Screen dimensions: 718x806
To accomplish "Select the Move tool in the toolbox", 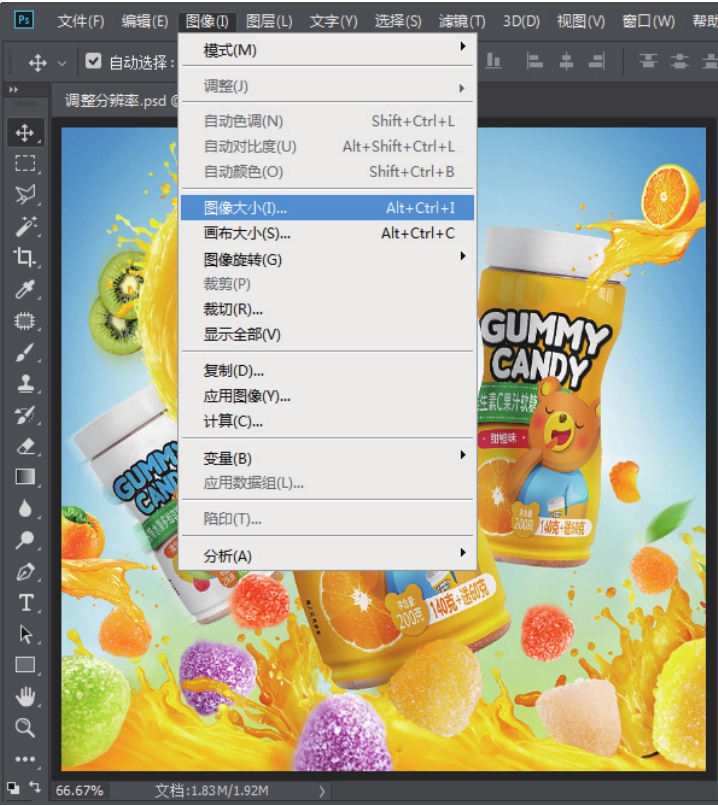I will [x=25, y=133].
